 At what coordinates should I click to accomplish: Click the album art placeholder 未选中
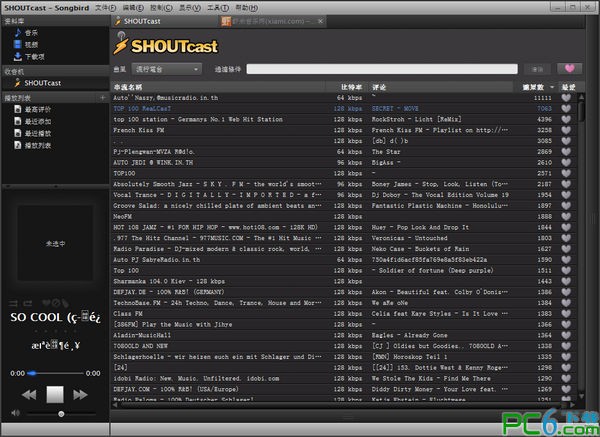tap(55, 243)
